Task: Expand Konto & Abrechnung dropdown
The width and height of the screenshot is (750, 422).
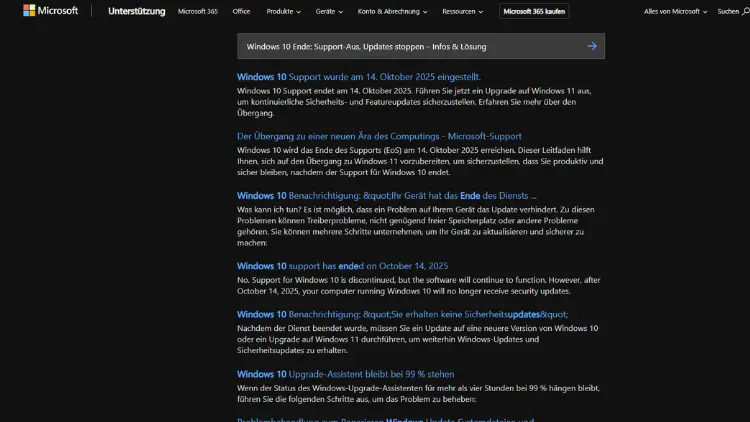Action: click(392, 11)
